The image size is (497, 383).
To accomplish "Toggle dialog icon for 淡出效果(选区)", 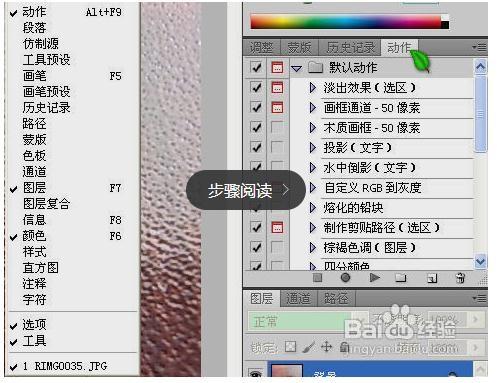I will pos(277,88).
